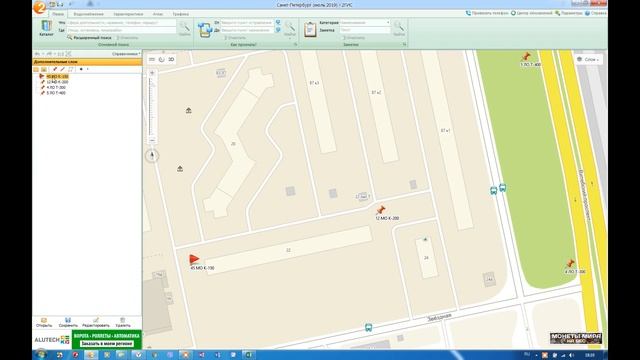Open the Характеристики ribbon tab
The width and height of the screenshot is (640, 360).
[x=128, y=14]
